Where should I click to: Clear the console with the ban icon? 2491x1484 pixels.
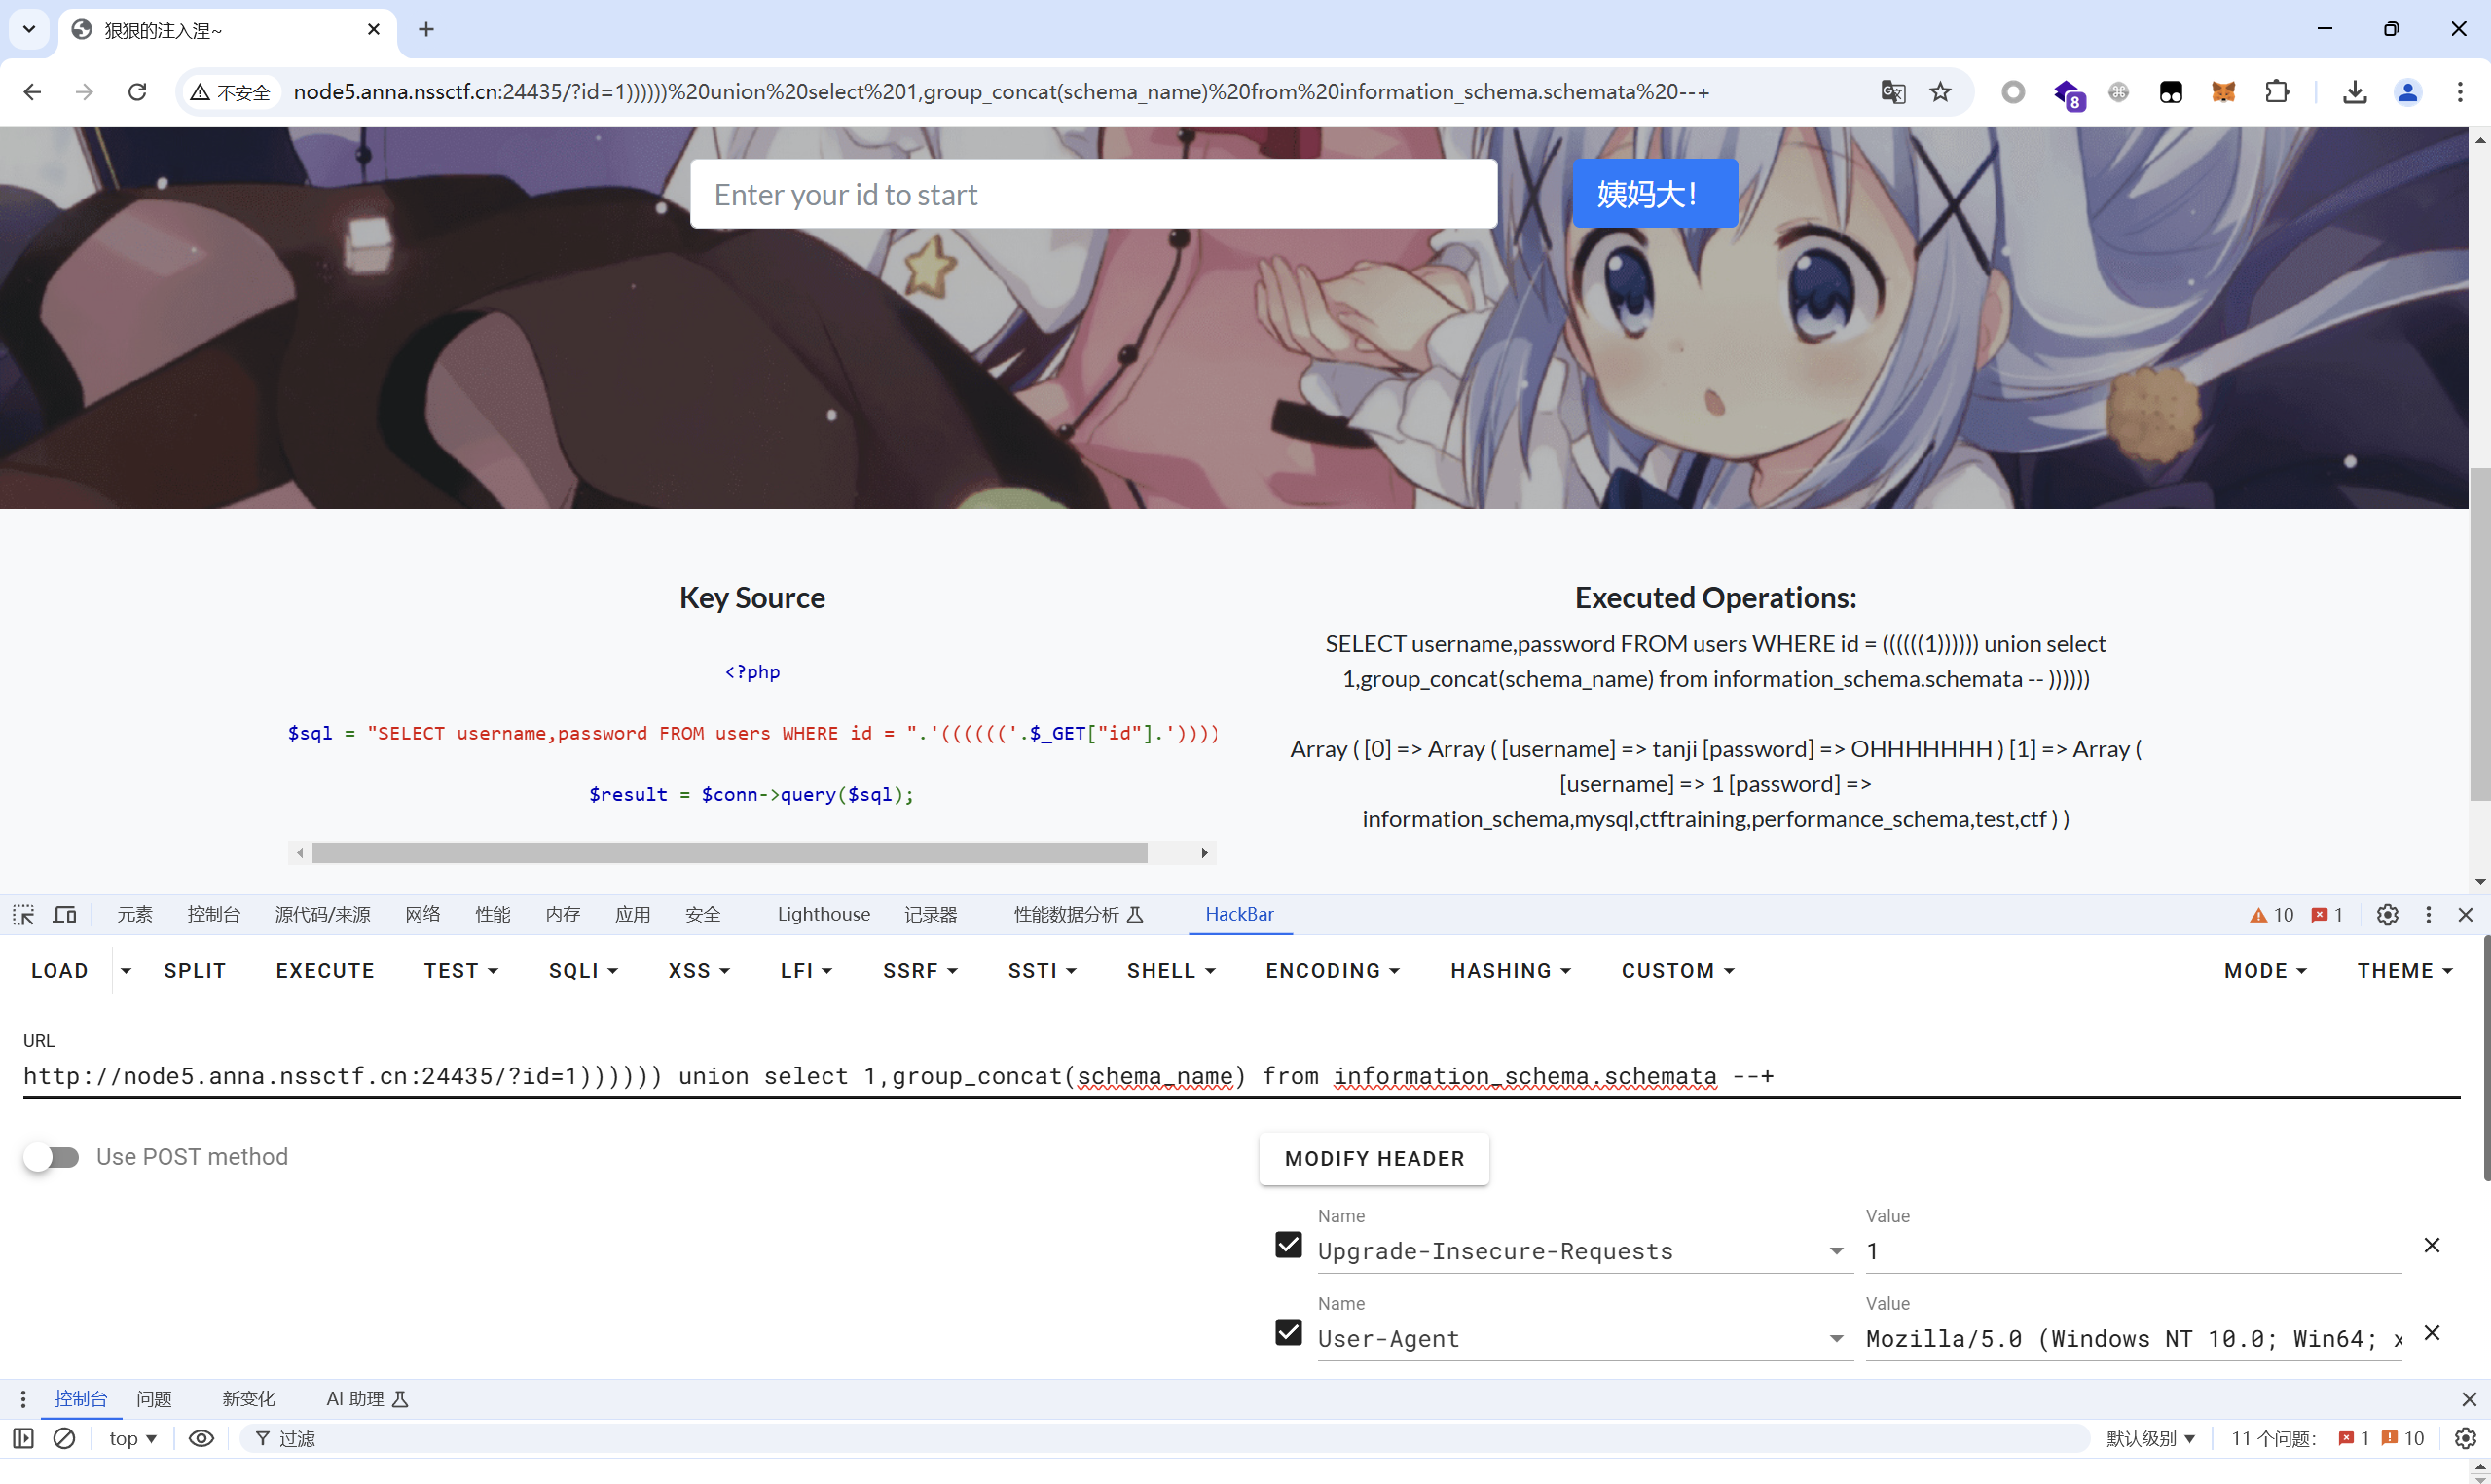coord(64,1438)
